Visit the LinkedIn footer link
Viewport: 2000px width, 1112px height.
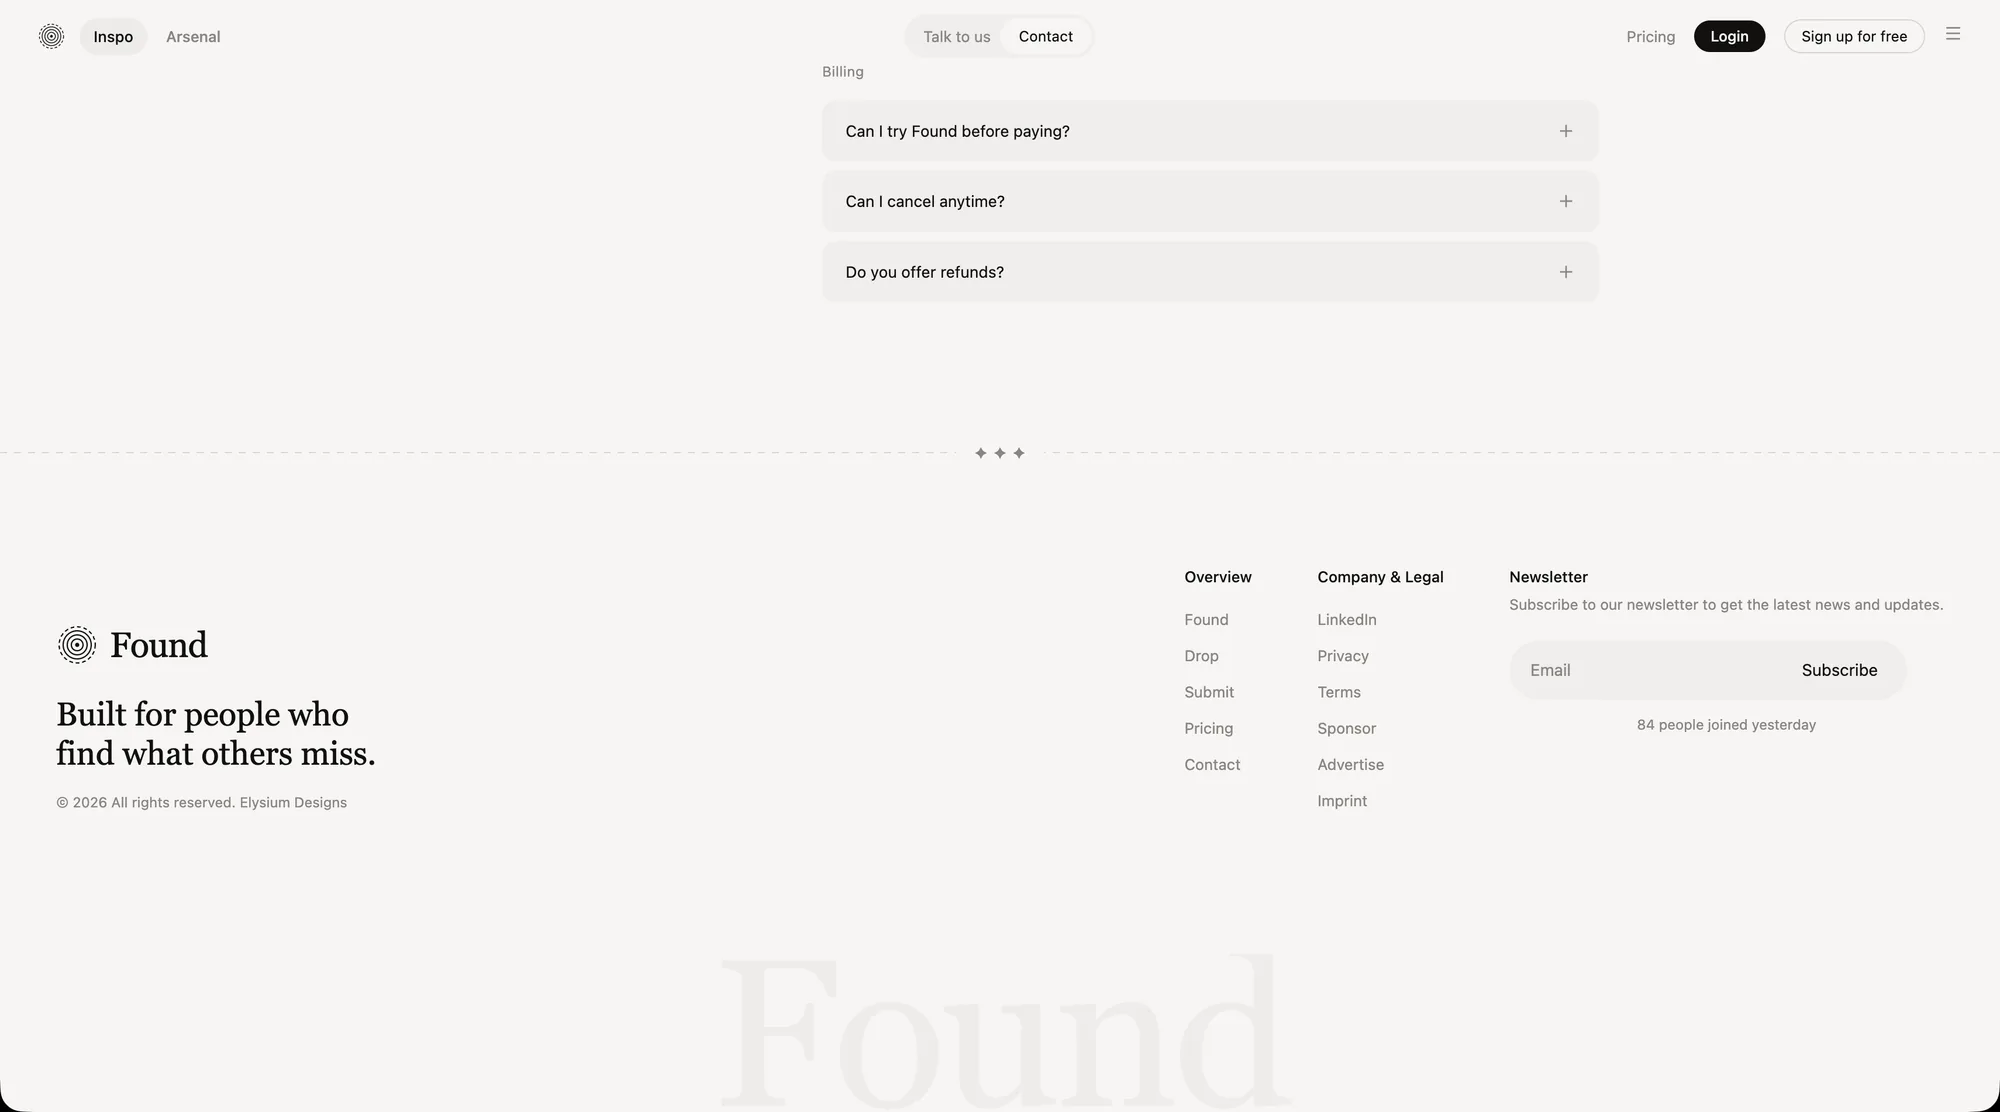(x=1347, y=620)
